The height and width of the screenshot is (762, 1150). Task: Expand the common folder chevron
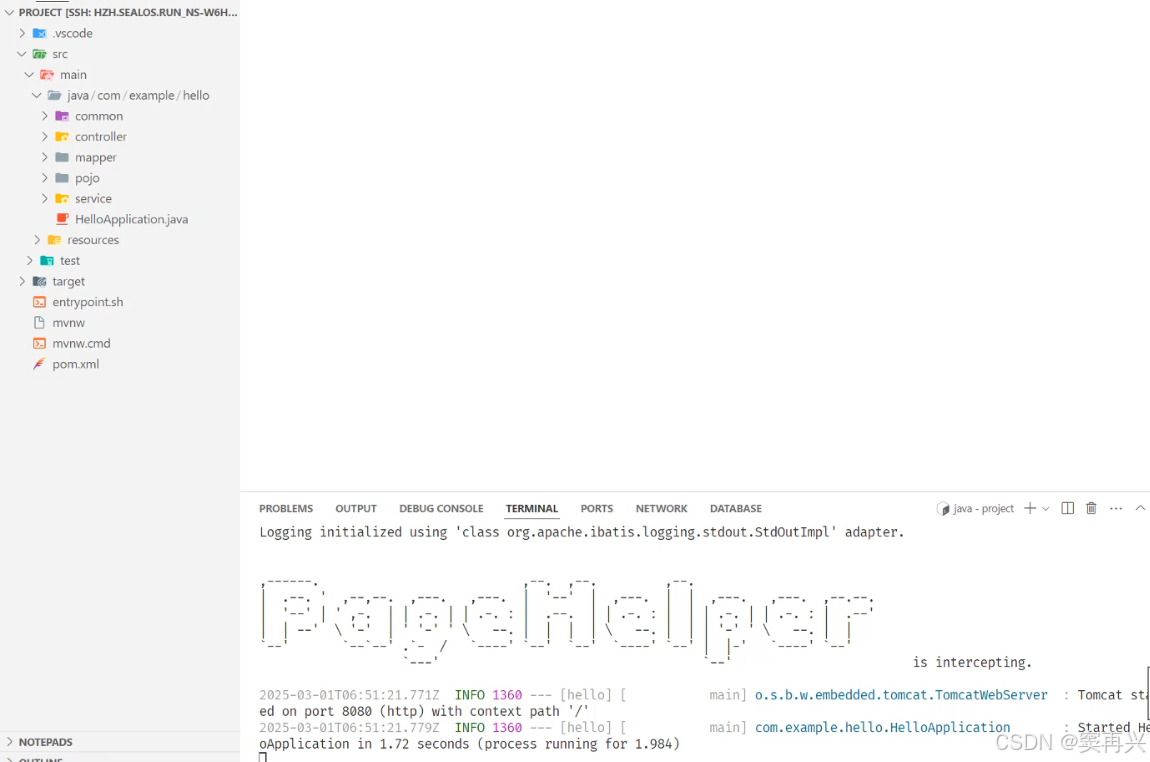[x=45, y=116]
